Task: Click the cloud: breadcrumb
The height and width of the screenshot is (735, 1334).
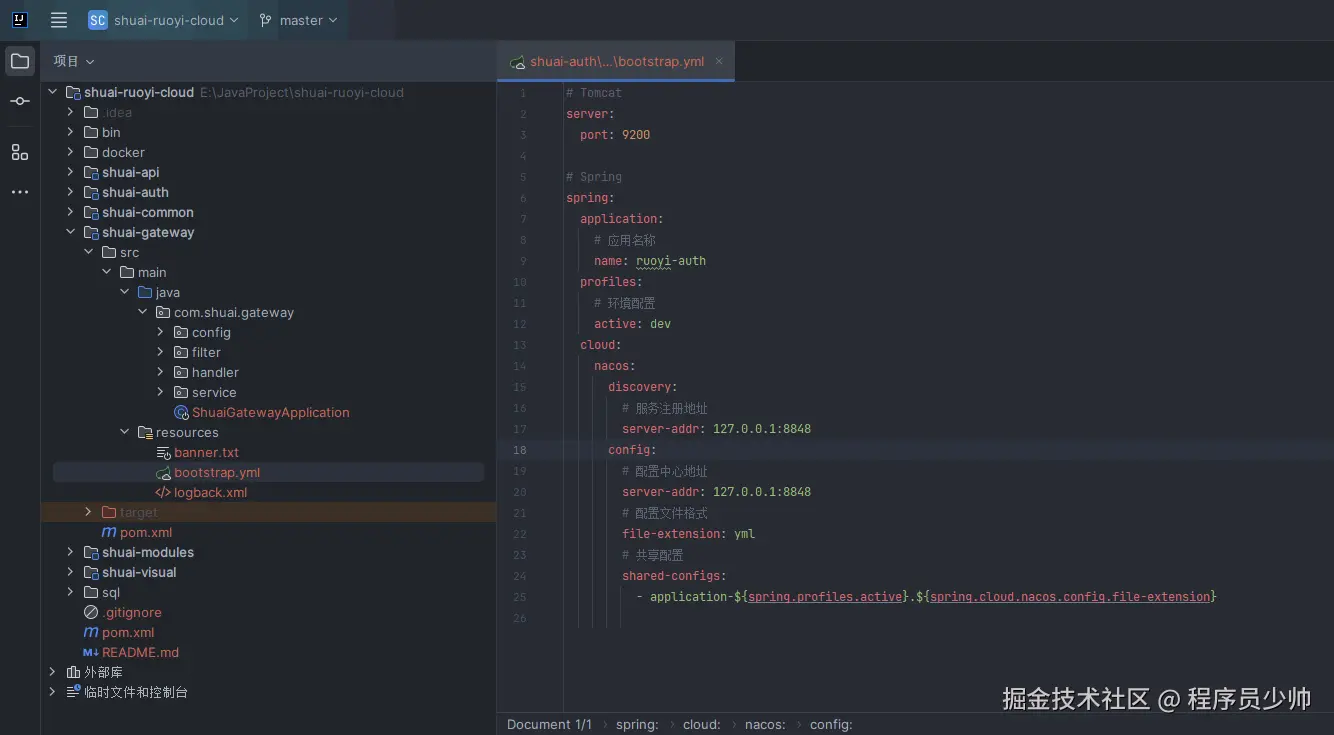Action: [702, 724]
